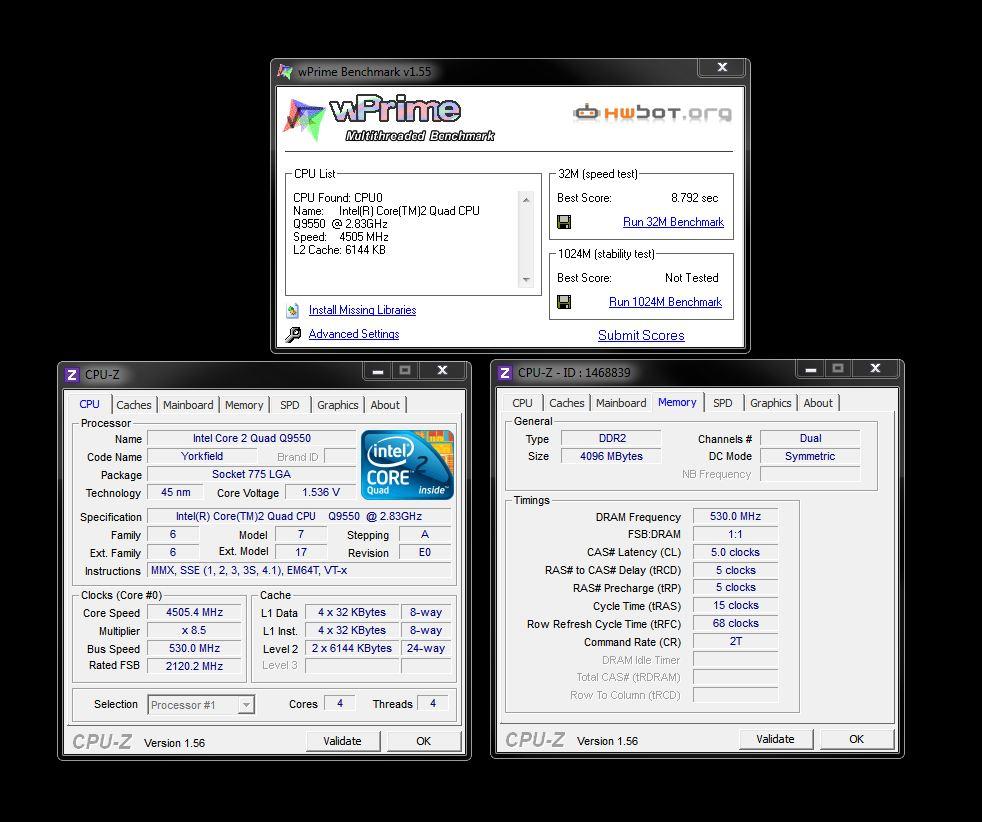Click OK in the CPU-Z Memory window
This screenshot has height=822, width=982.
tap(857, 739)
